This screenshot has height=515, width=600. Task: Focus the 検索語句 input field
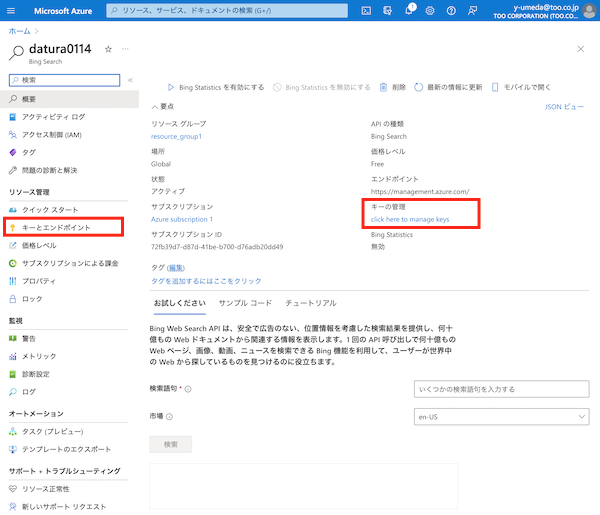(501, 389)
